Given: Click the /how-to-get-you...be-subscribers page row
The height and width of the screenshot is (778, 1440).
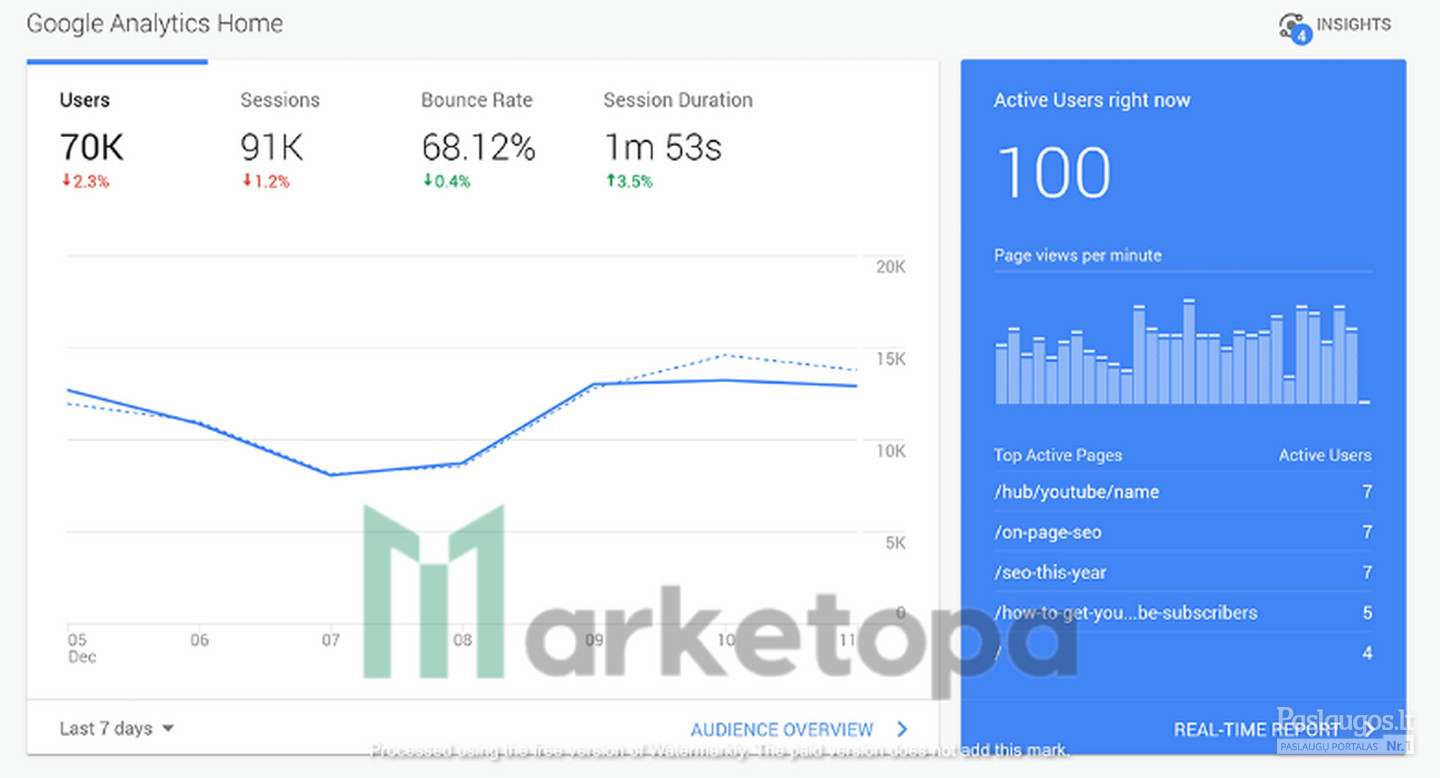Looking at the screenshot, I should 1183,613.
